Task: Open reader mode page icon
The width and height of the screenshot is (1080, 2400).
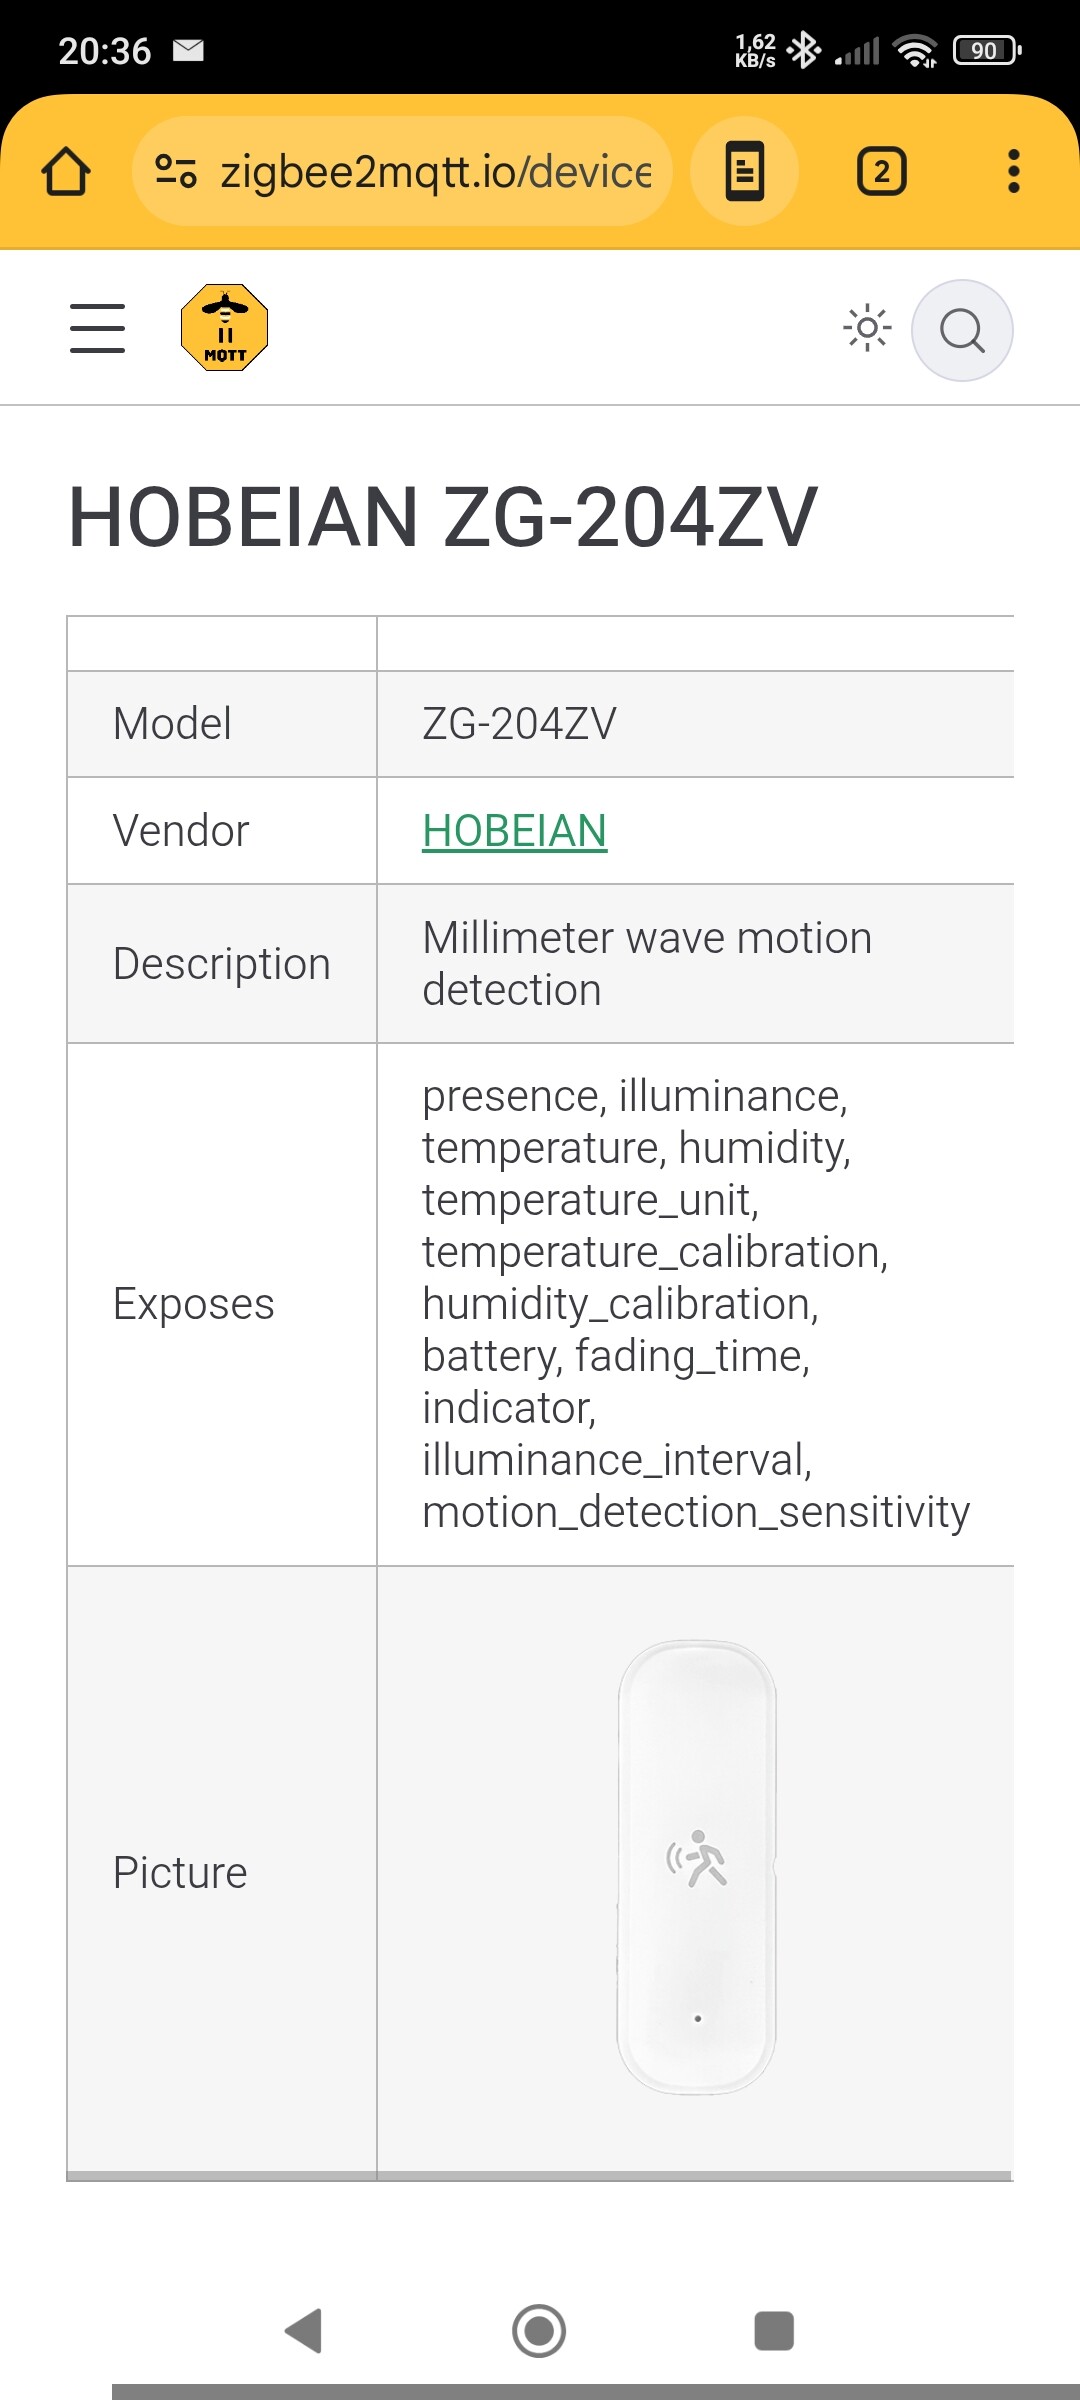Action: (745, 171)
